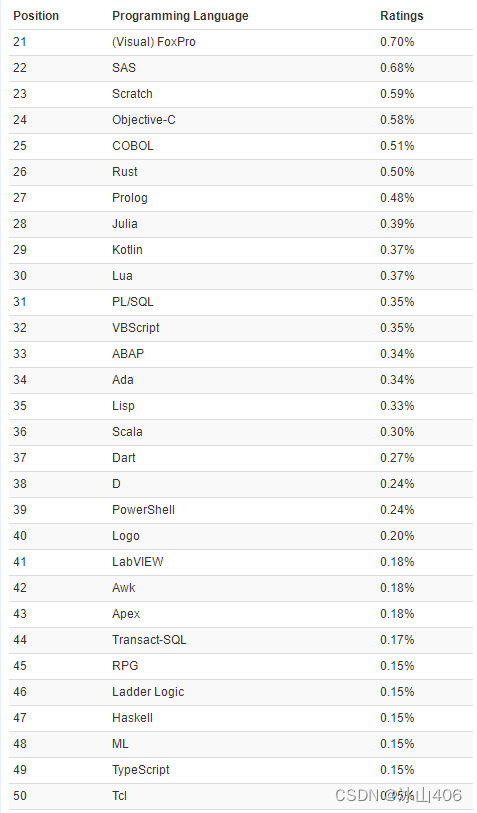Click the 0.70% rating value
The image size is (477, 813).
pyautogui.click(x=397, y=42)
